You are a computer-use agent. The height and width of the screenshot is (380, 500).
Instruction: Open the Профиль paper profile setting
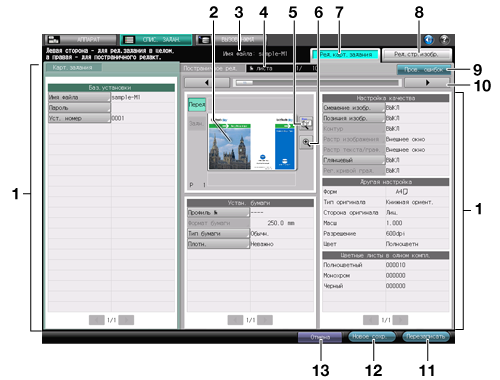pyautogui.click(x=218, y=213)
